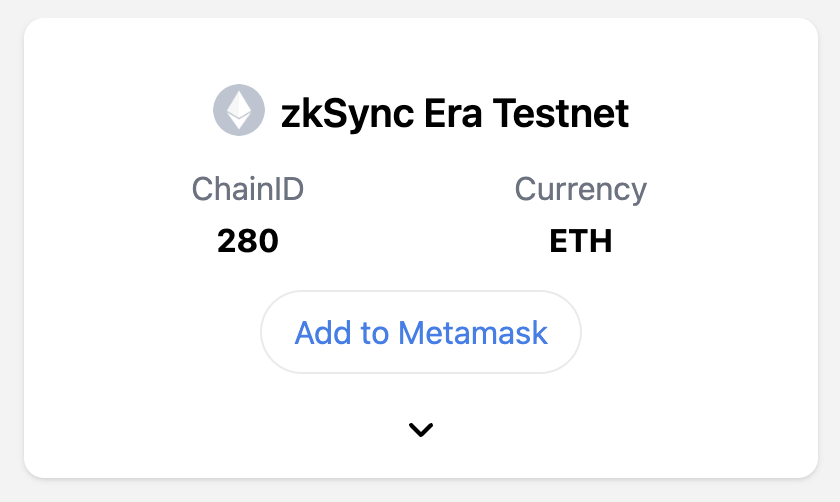Show more network info via the chevron arrow
This screenshot has height=502, width=840.
[421, 430]
